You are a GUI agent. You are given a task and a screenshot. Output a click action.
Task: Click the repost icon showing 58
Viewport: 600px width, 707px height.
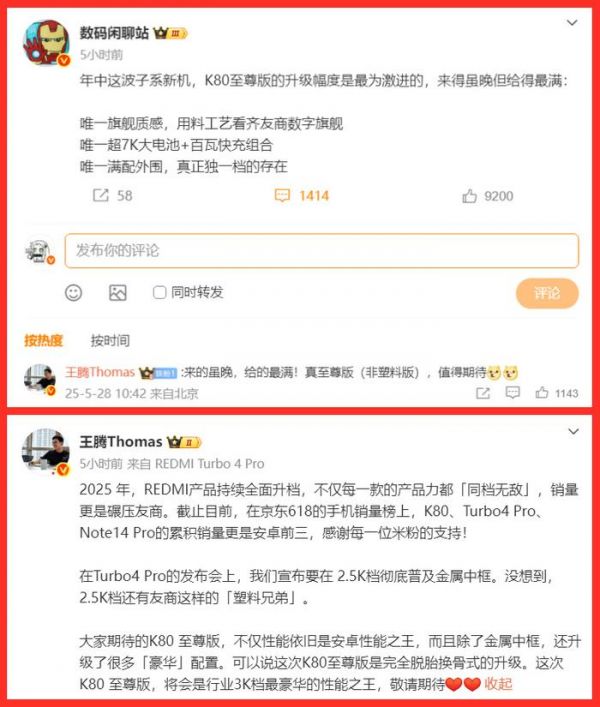point(101,195)
